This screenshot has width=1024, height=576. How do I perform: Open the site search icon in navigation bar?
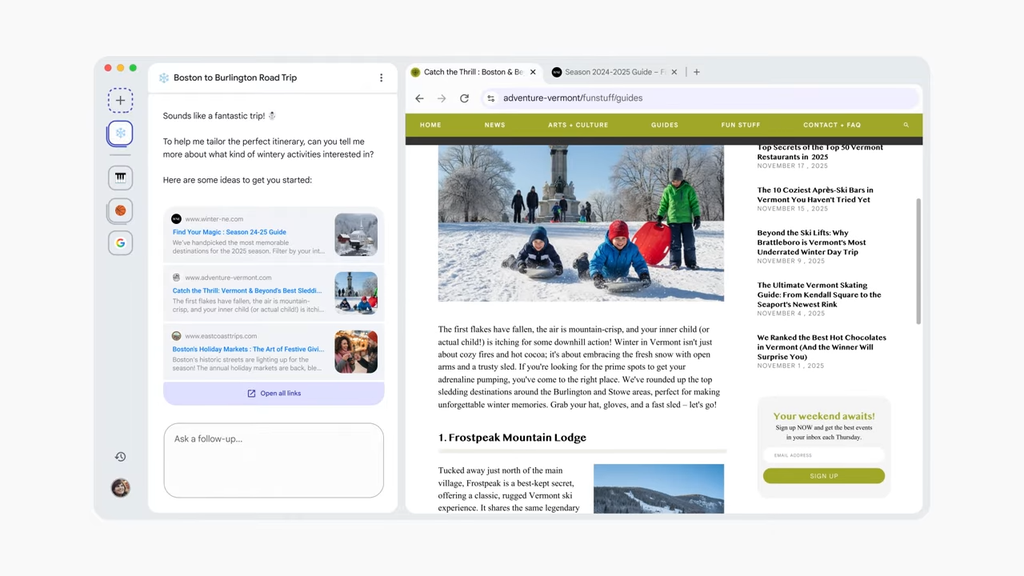coord(905,124)
